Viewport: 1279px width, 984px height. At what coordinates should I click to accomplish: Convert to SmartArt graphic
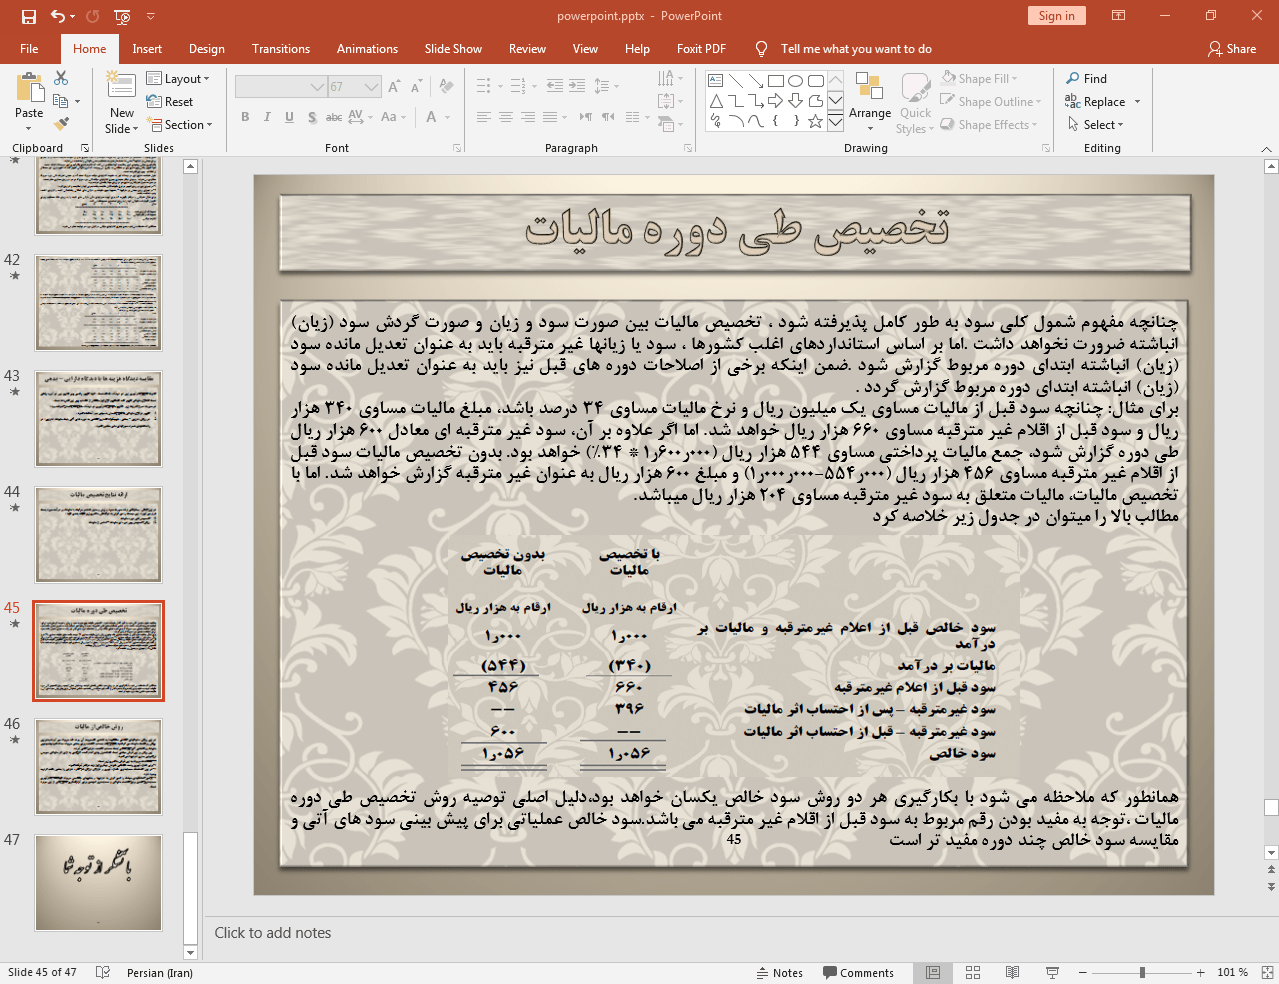pos(670,125)
